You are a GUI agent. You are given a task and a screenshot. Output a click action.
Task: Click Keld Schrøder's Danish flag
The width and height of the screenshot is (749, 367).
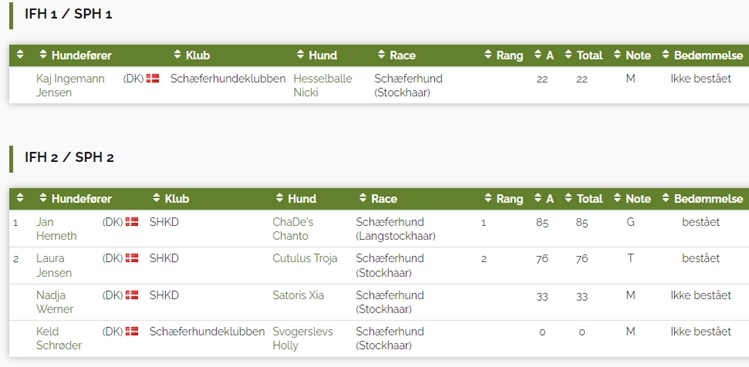tap(132, 331)
